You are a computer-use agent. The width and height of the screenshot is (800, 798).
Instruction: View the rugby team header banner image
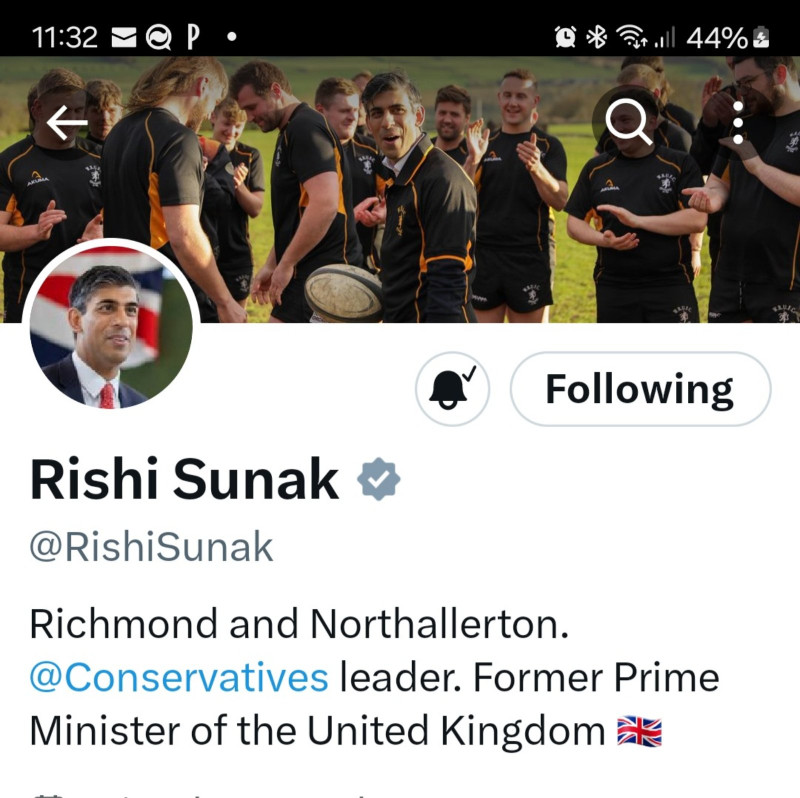(400, 189)
